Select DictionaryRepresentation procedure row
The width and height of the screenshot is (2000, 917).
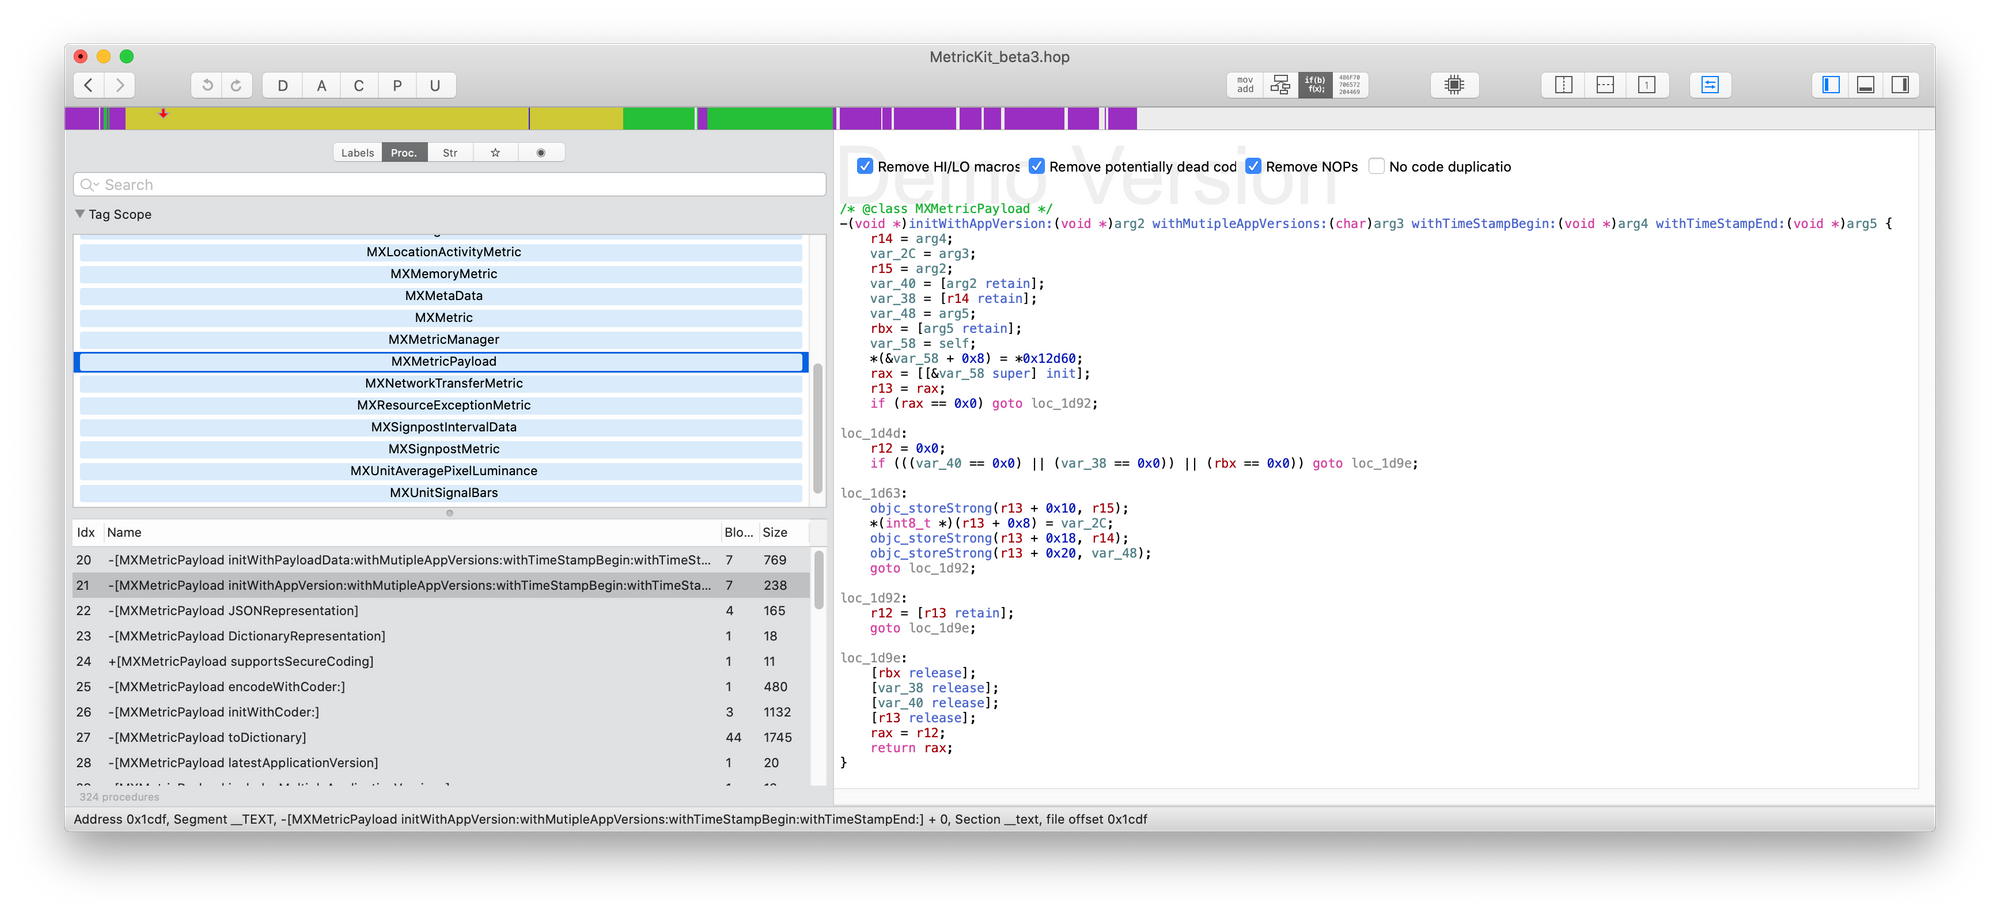click(x=441, y=636)
